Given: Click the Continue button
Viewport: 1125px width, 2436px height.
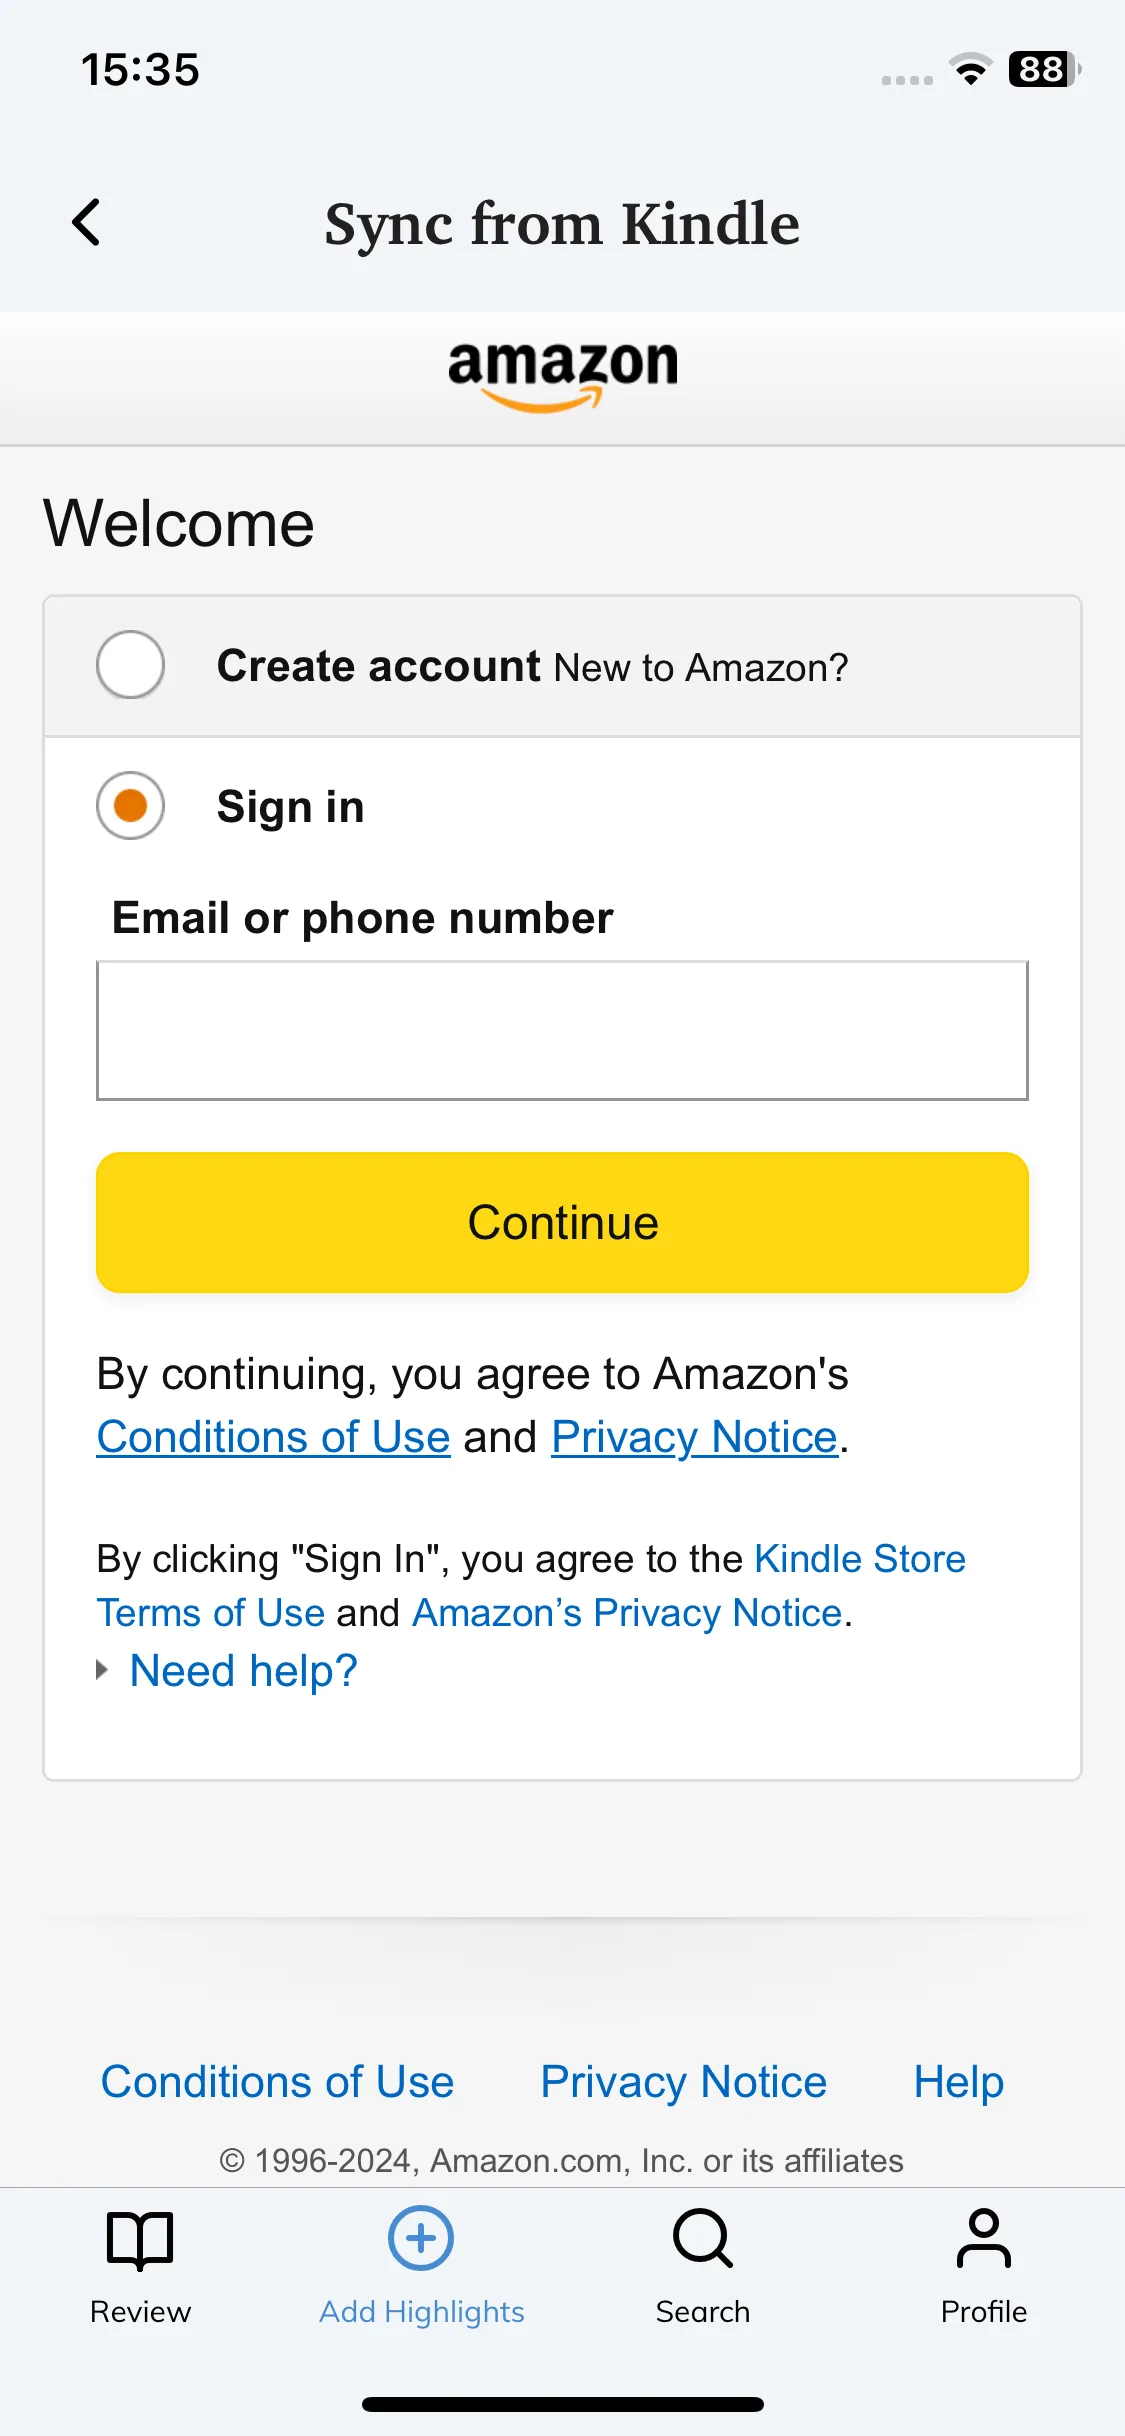Looking at the screenshot, I should (562, 1222).
